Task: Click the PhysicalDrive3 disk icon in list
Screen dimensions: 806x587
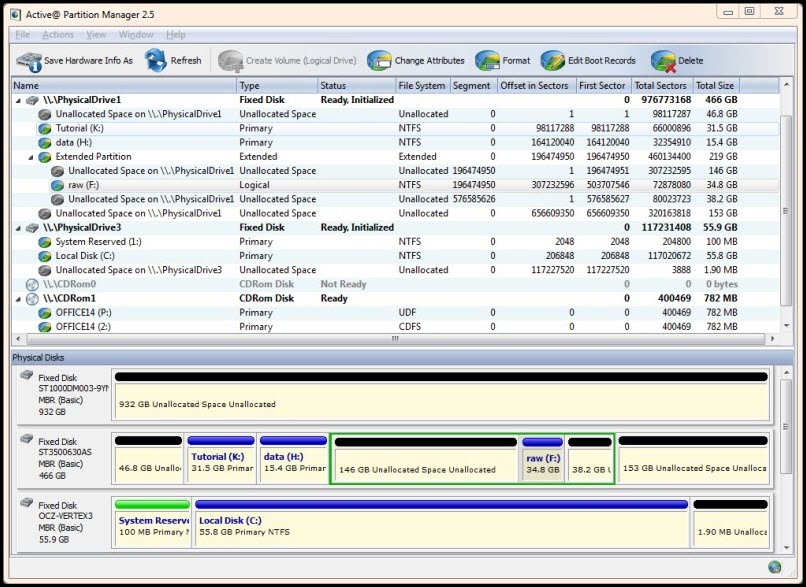Action: point(32,228)
